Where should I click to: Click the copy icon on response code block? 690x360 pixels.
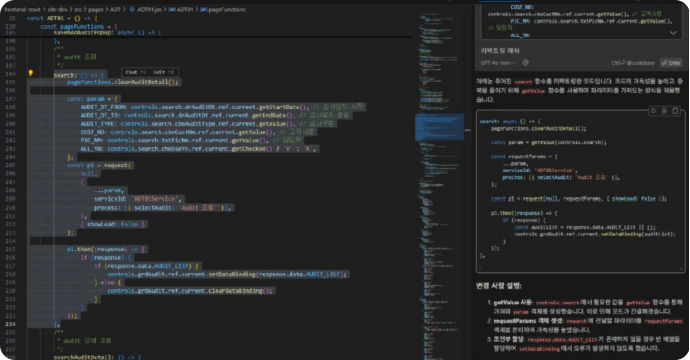point(675,111)
